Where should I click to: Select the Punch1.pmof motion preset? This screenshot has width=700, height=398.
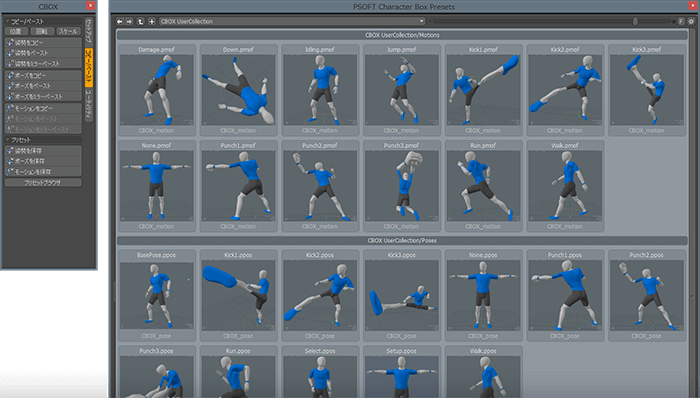click(238, 186)
